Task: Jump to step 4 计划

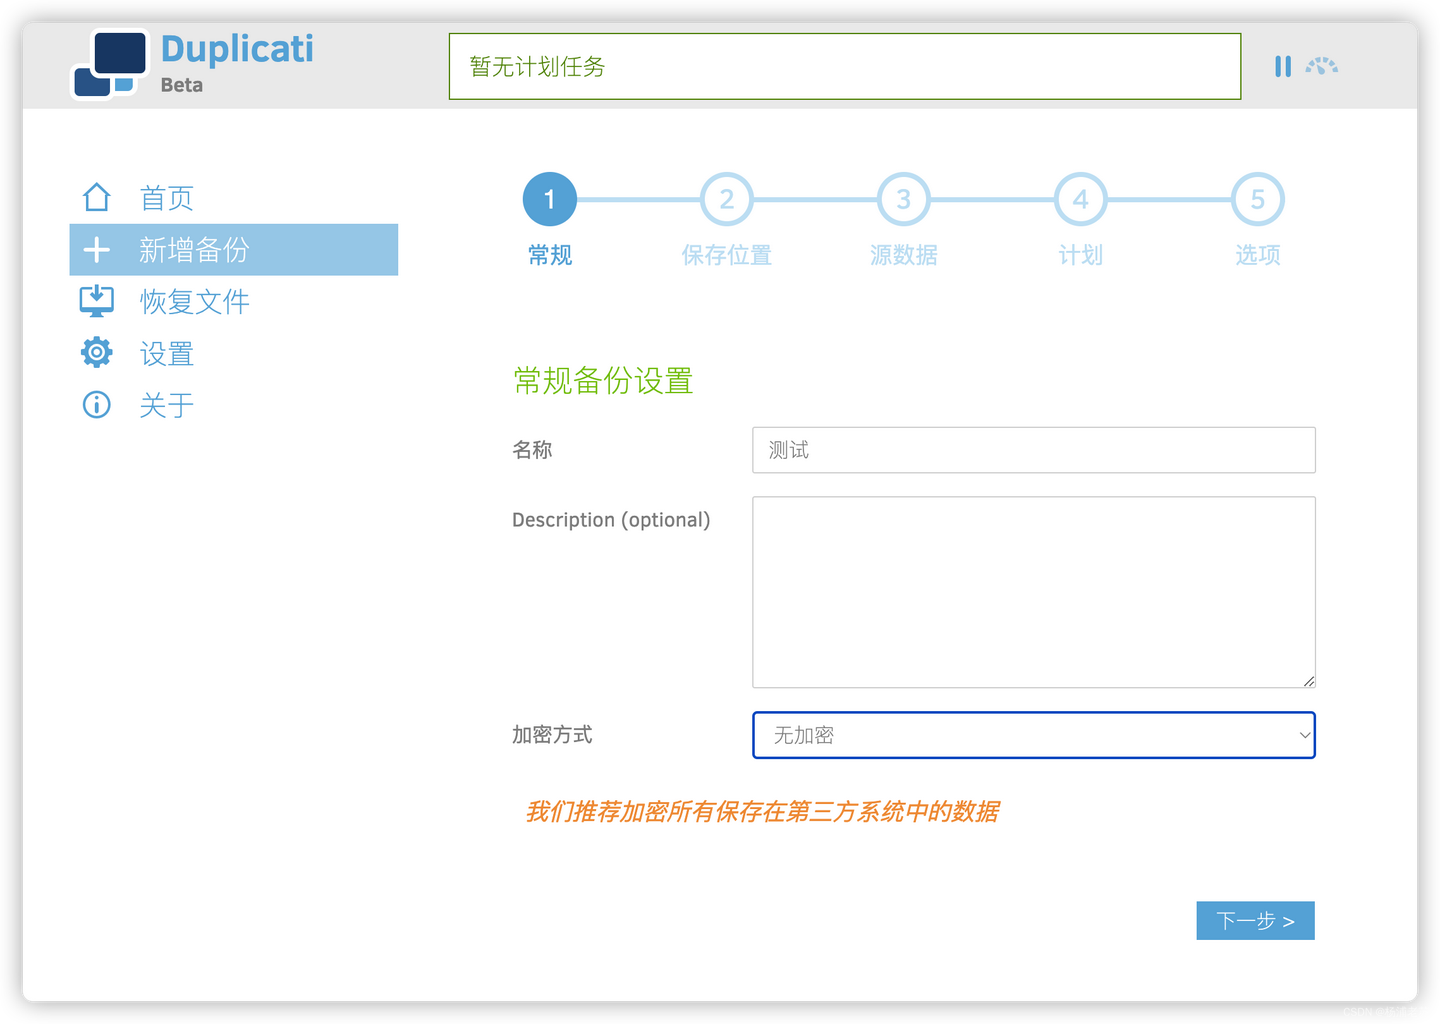Action: [x=1080, y=198]
